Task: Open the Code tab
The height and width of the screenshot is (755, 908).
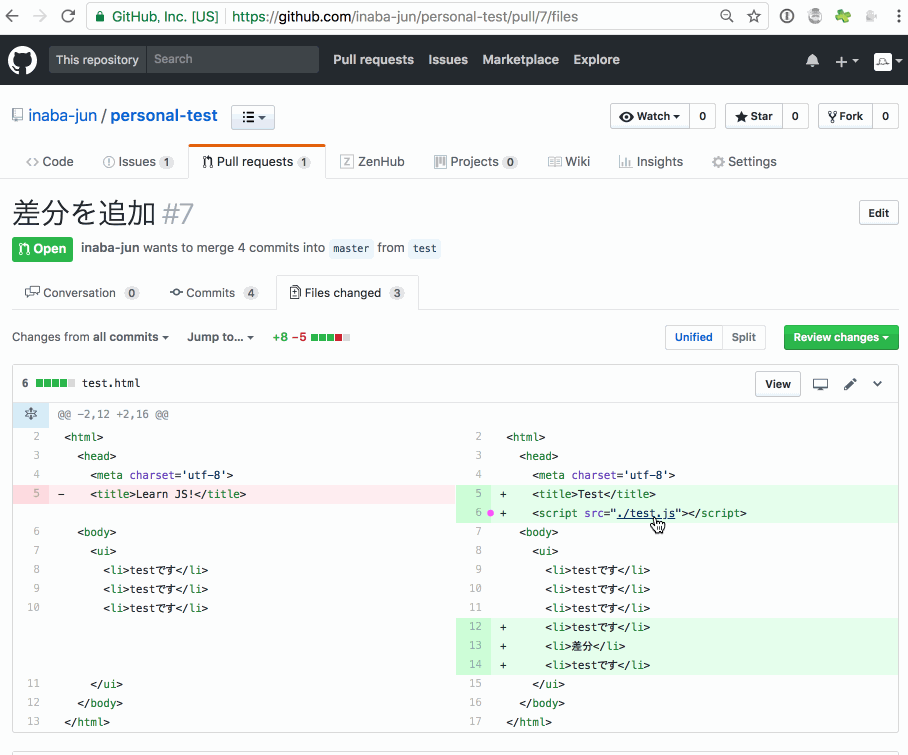Action: coord(50,162)
